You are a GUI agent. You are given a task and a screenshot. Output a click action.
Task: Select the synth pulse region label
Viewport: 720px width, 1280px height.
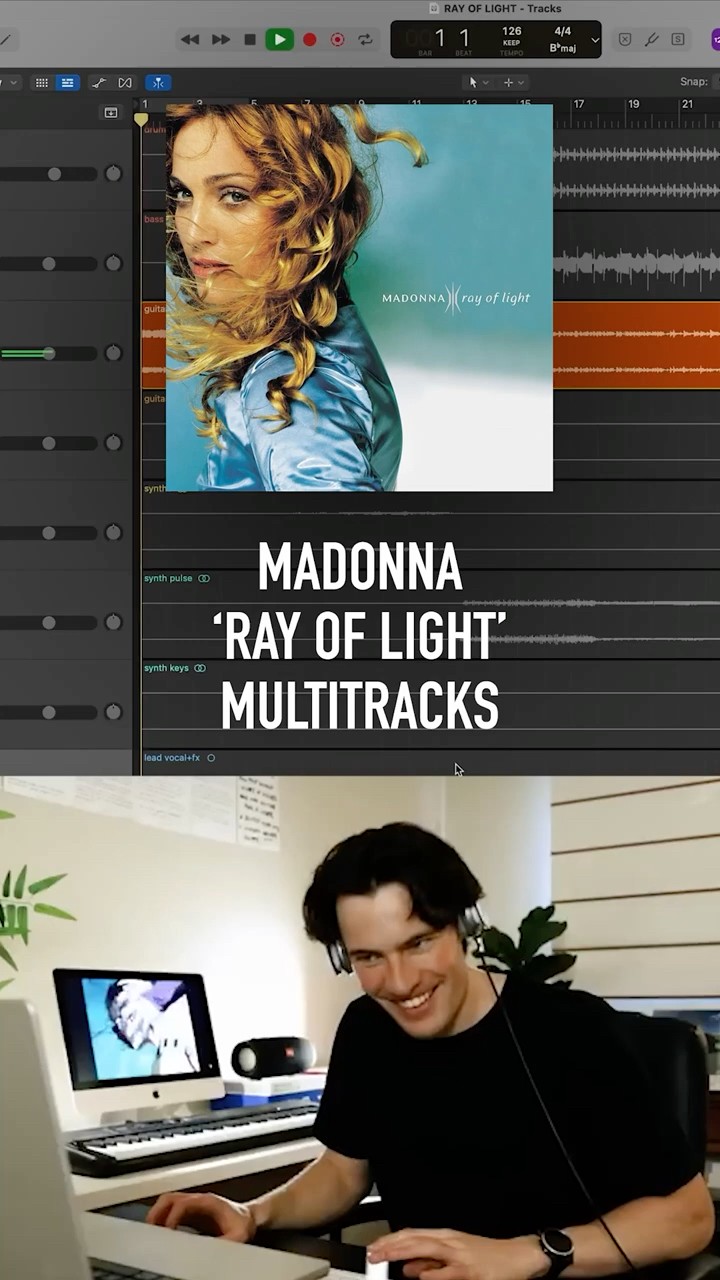click(168, 578)
